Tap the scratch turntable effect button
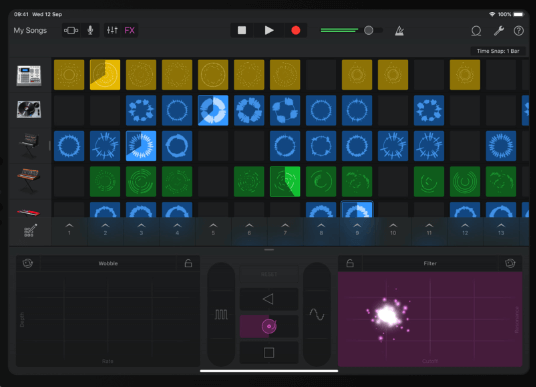 point(269,326)
